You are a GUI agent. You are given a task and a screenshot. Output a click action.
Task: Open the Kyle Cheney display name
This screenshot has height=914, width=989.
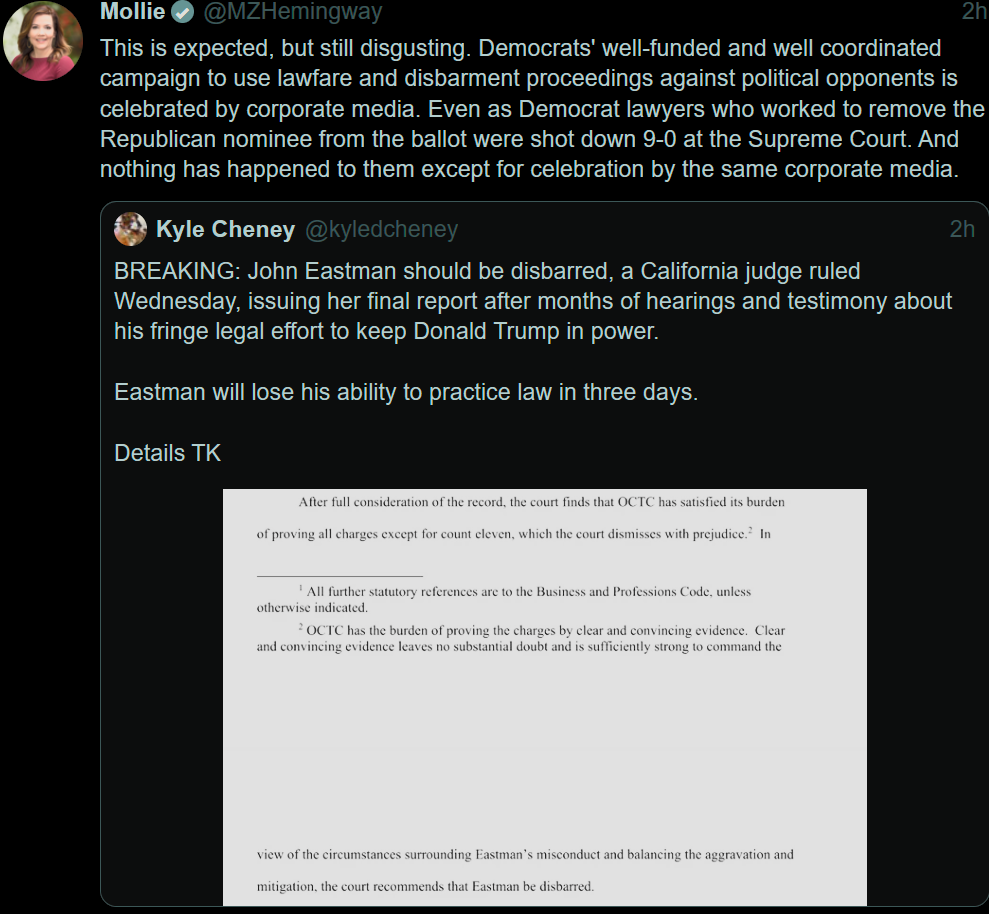225,229
